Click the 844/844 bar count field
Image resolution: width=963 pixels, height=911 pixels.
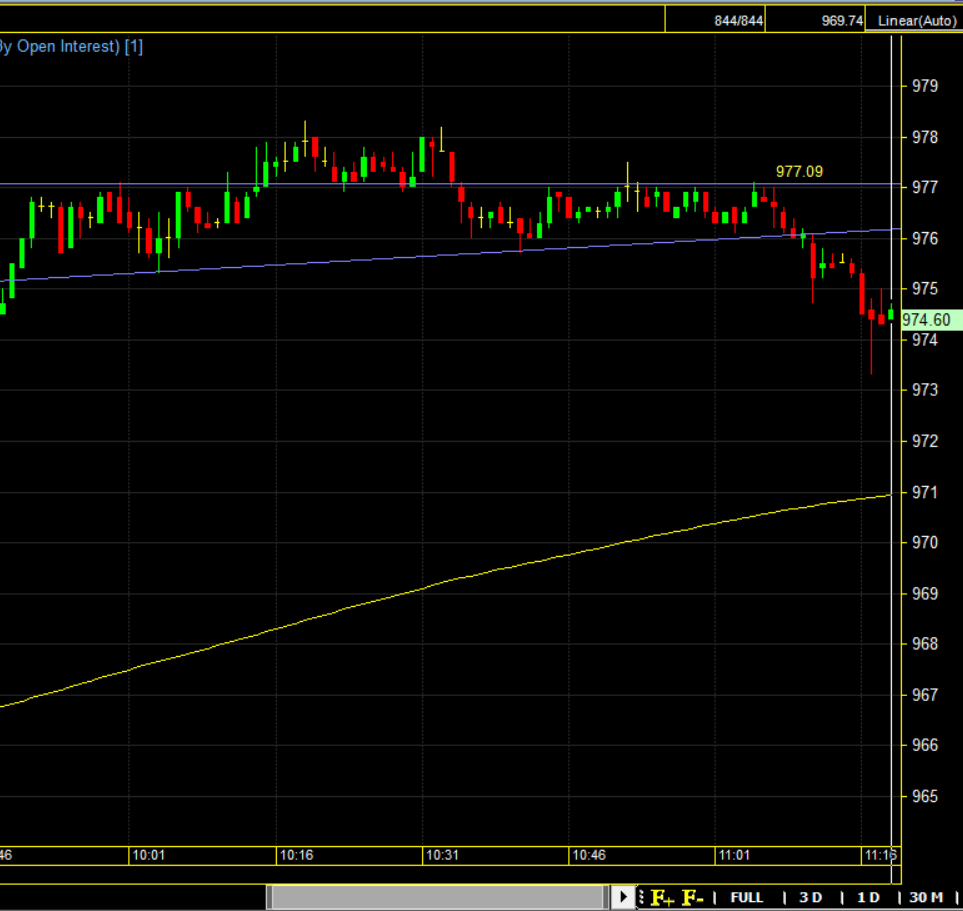(x=715, y=20)
